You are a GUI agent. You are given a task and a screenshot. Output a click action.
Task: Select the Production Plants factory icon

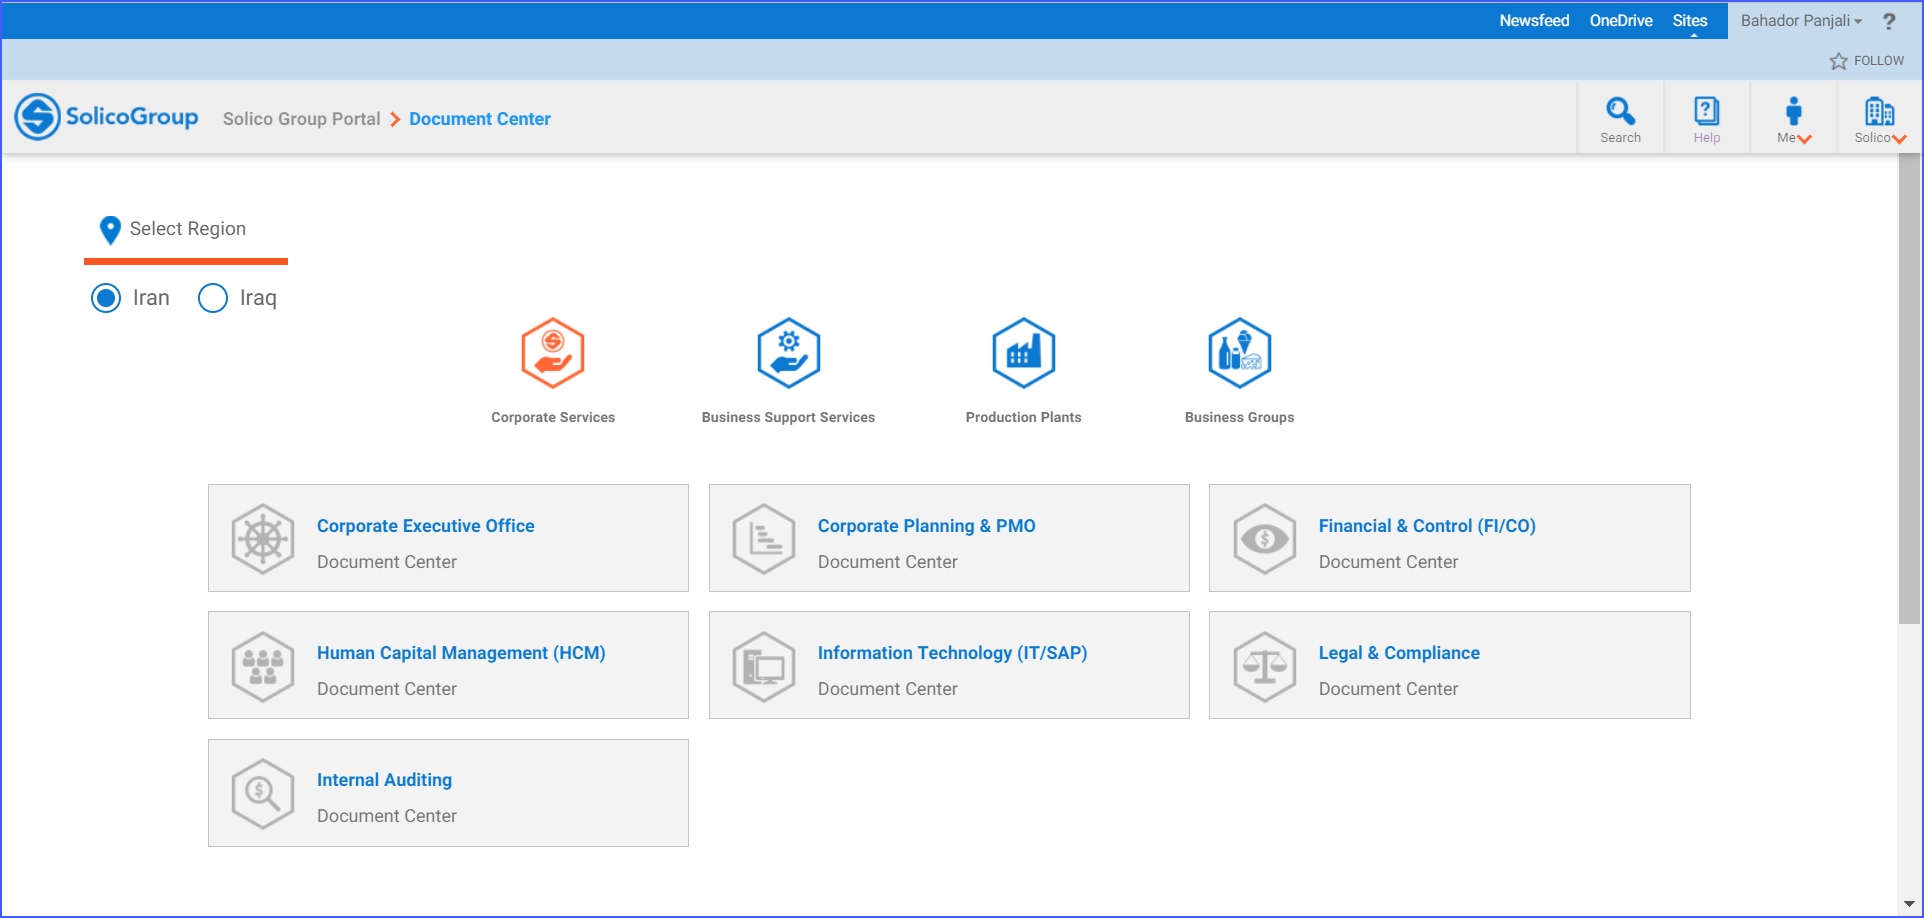pyautogui.click(x=1024, y=353)
